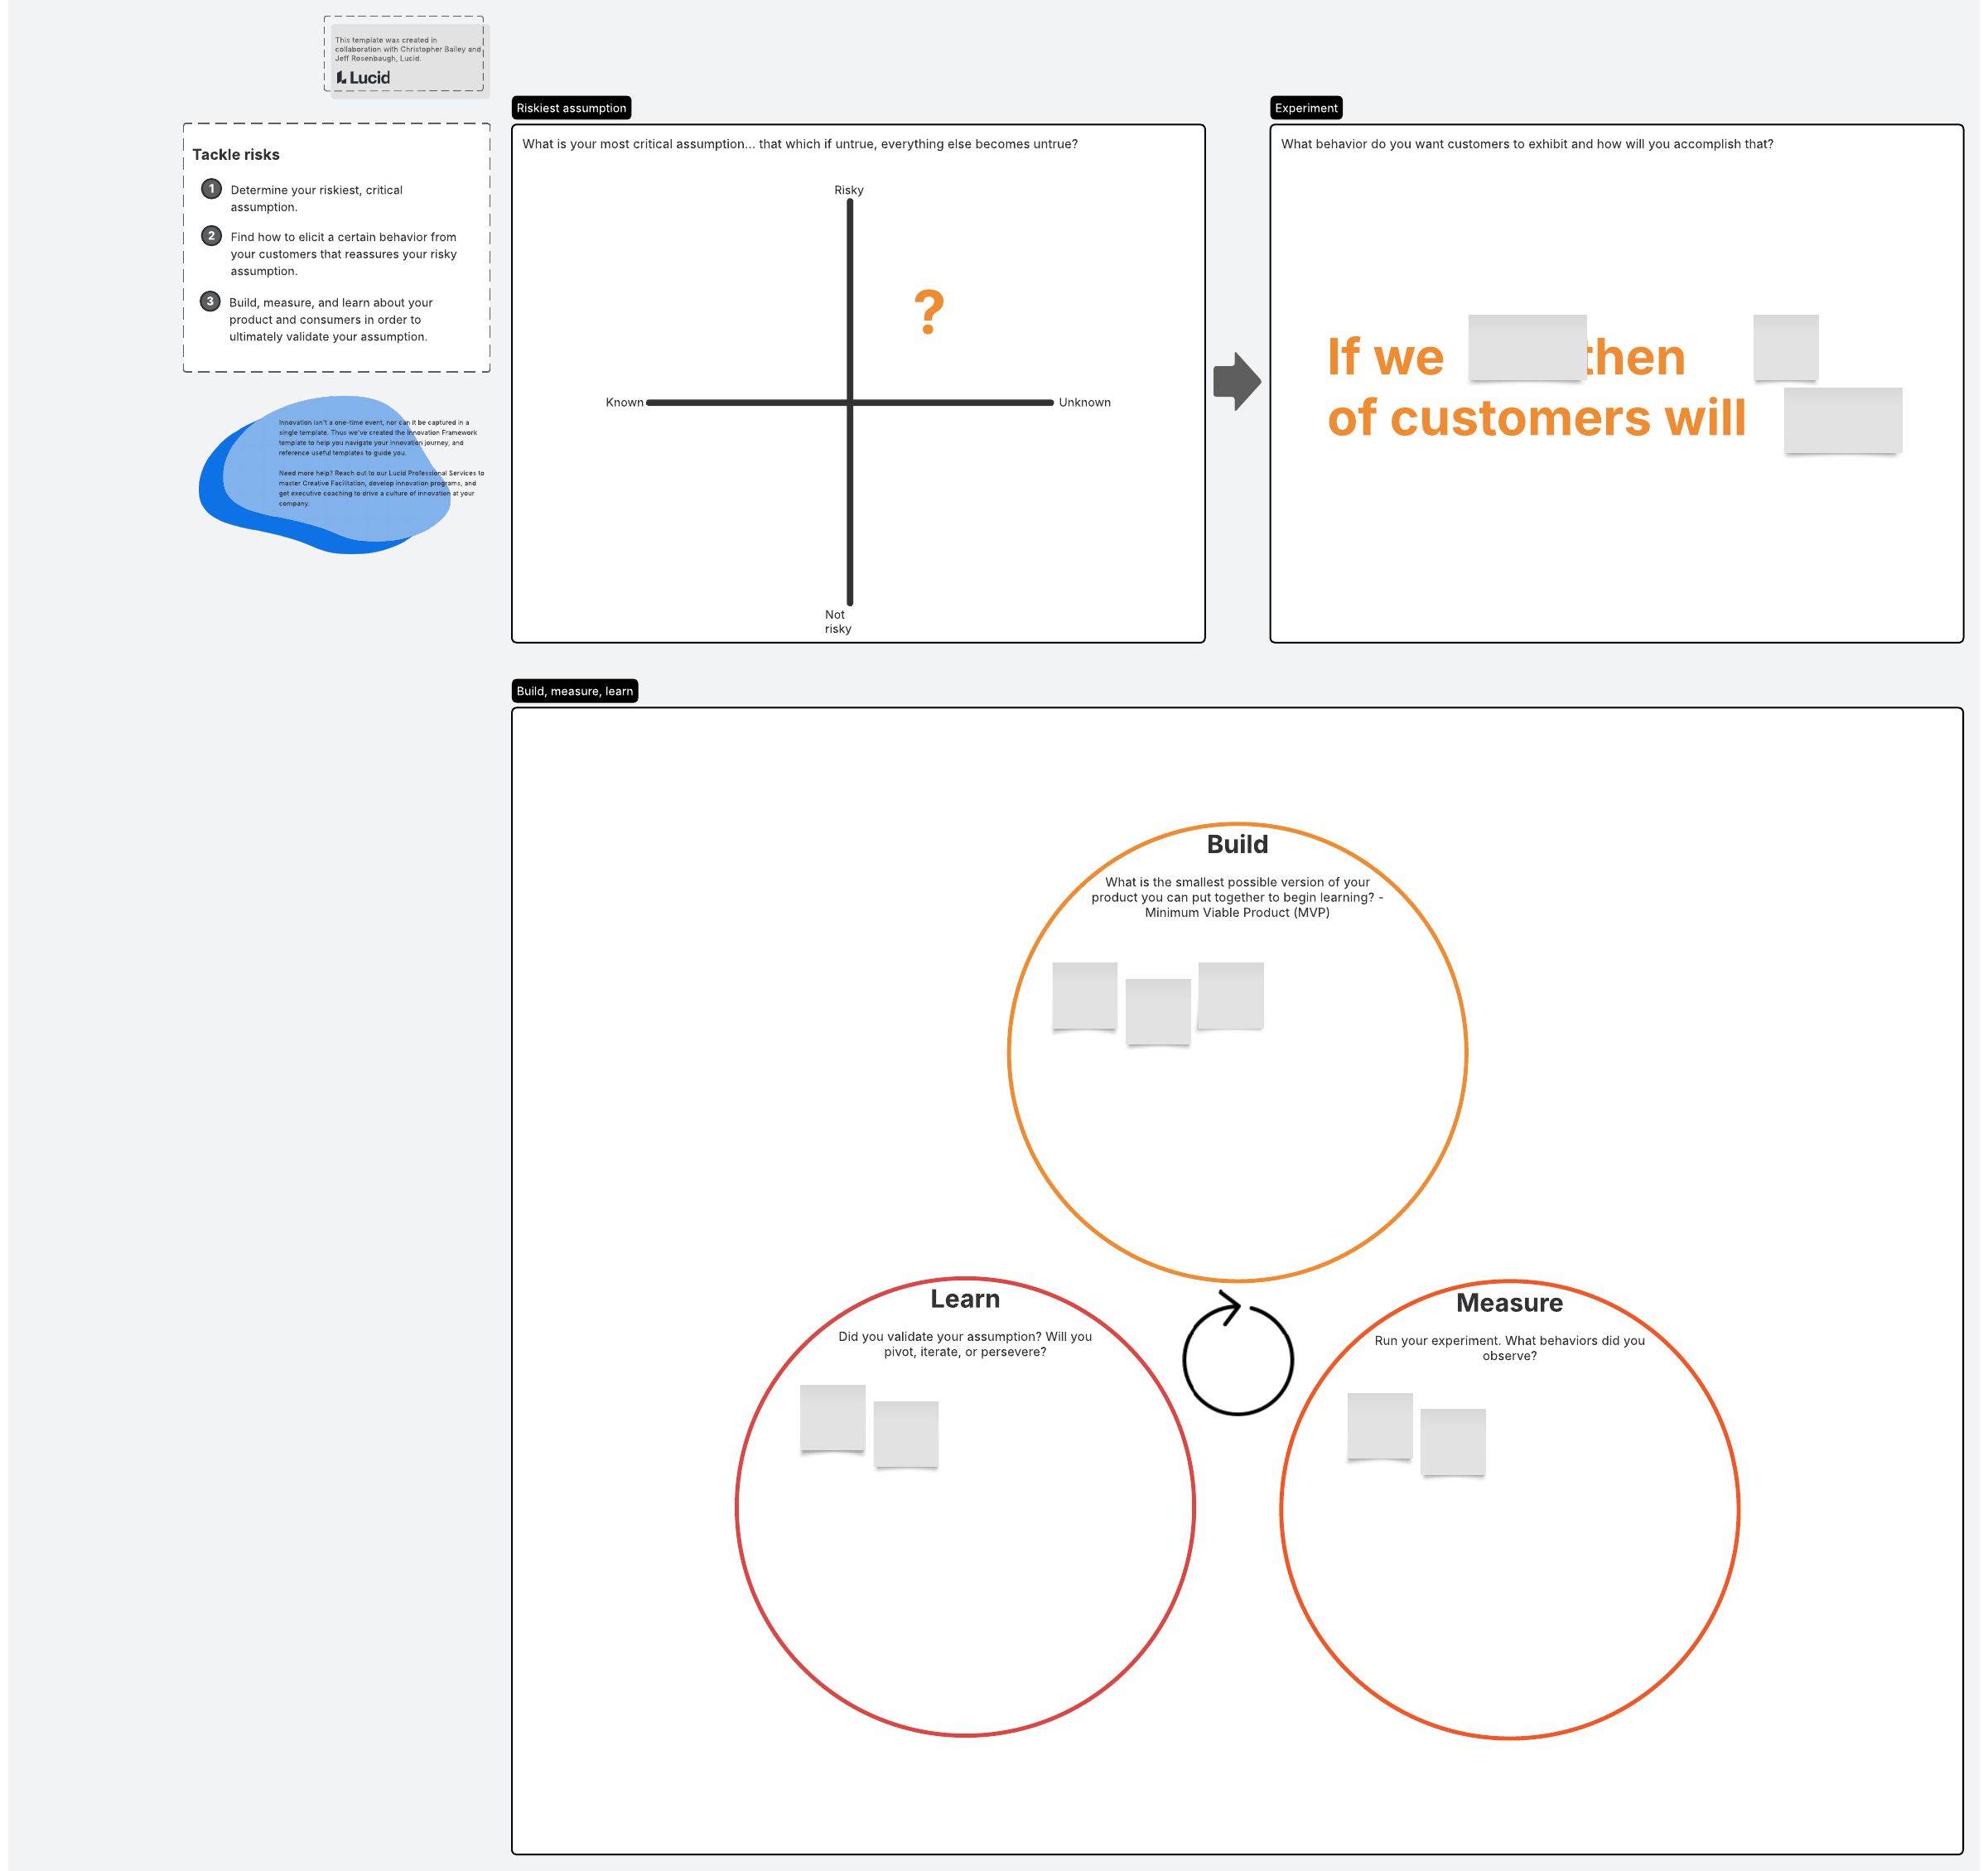
Task: Click the step 3 number badge
Action: pyautogui.click(x=210, y=301)
